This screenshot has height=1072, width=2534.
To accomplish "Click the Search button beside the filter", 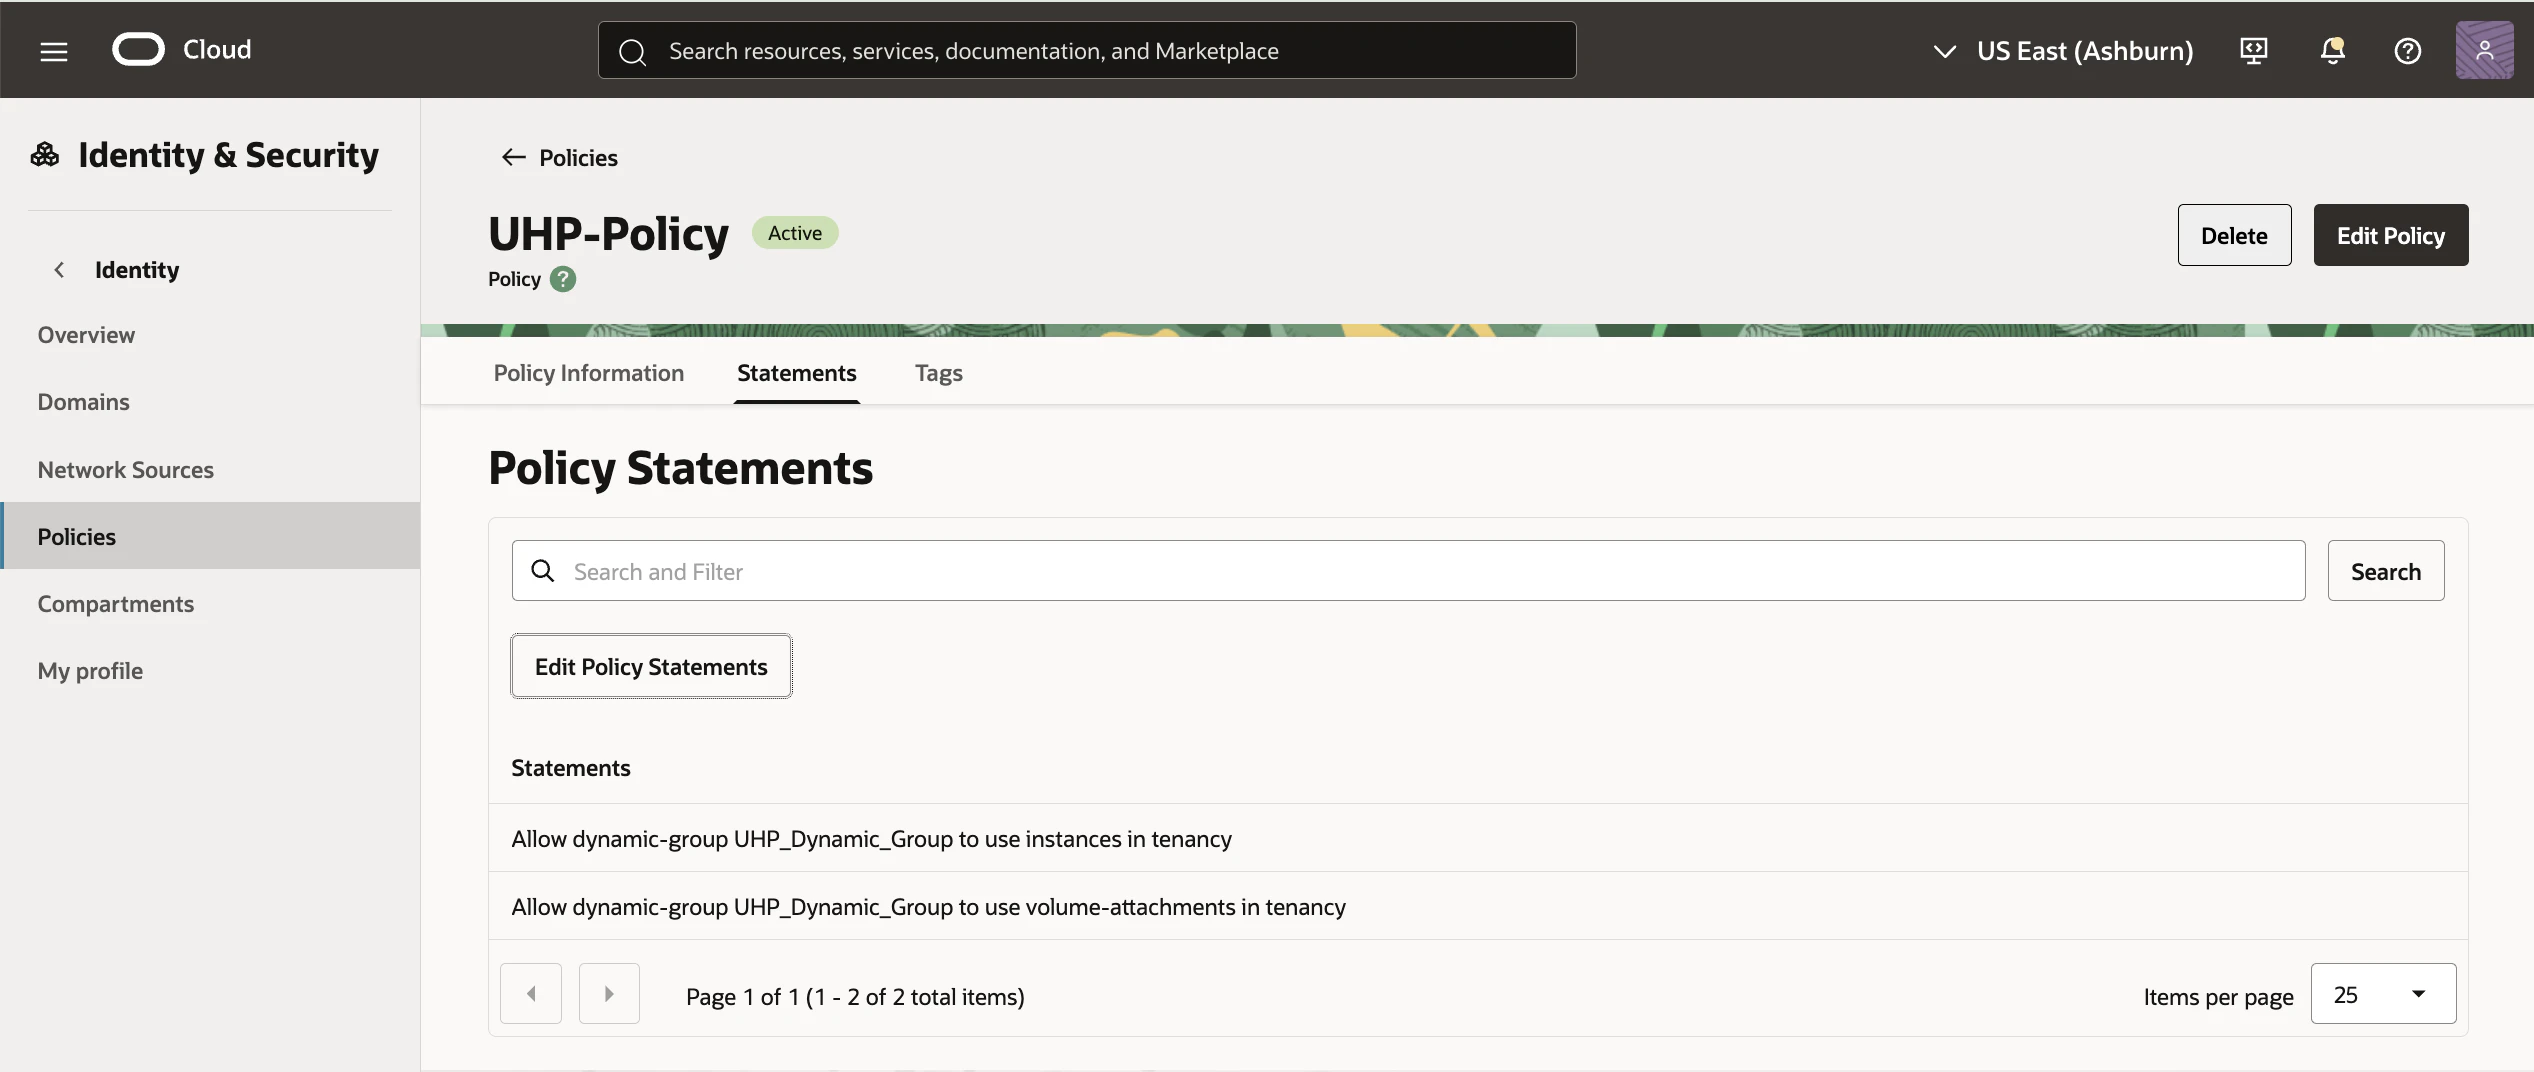I will click(2386, 571).
